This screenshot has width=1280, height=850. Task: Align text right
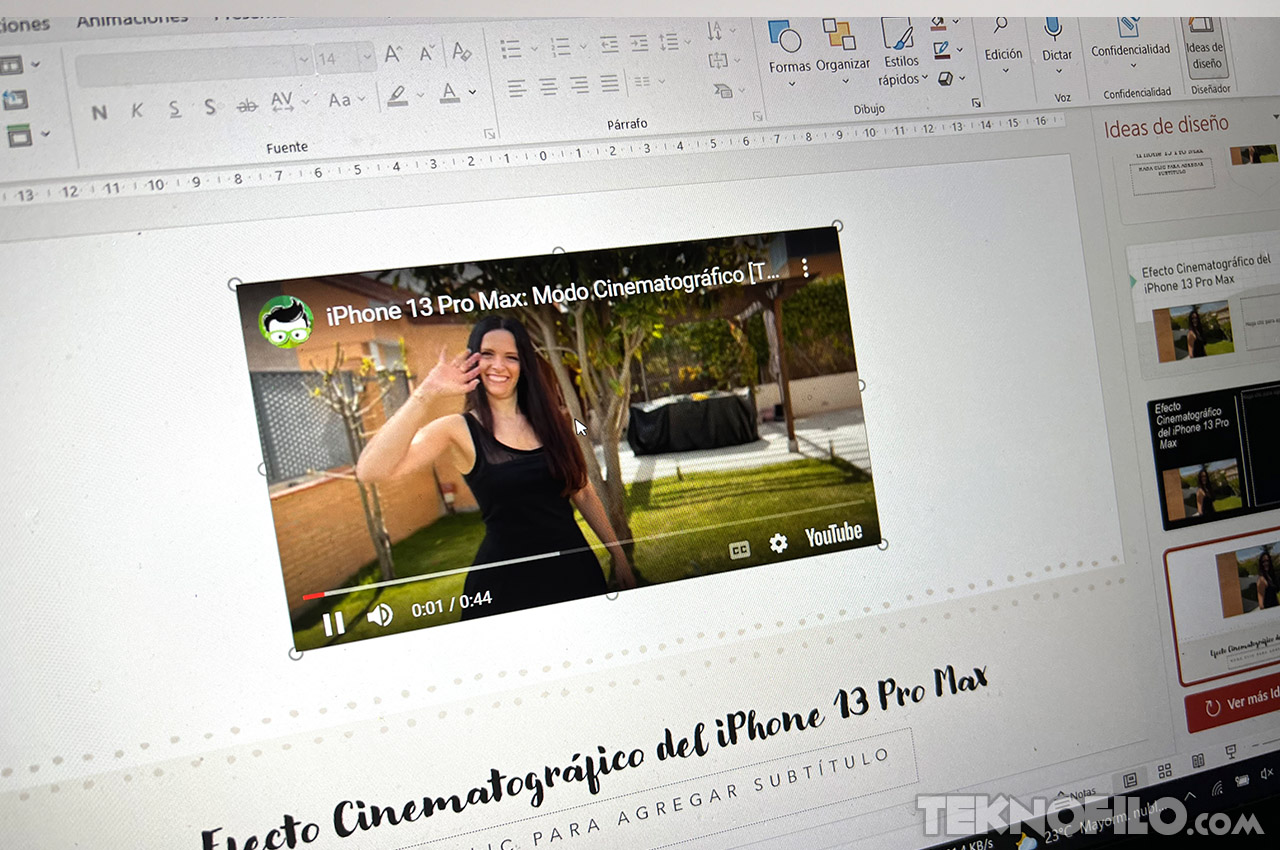click(579, 85)
